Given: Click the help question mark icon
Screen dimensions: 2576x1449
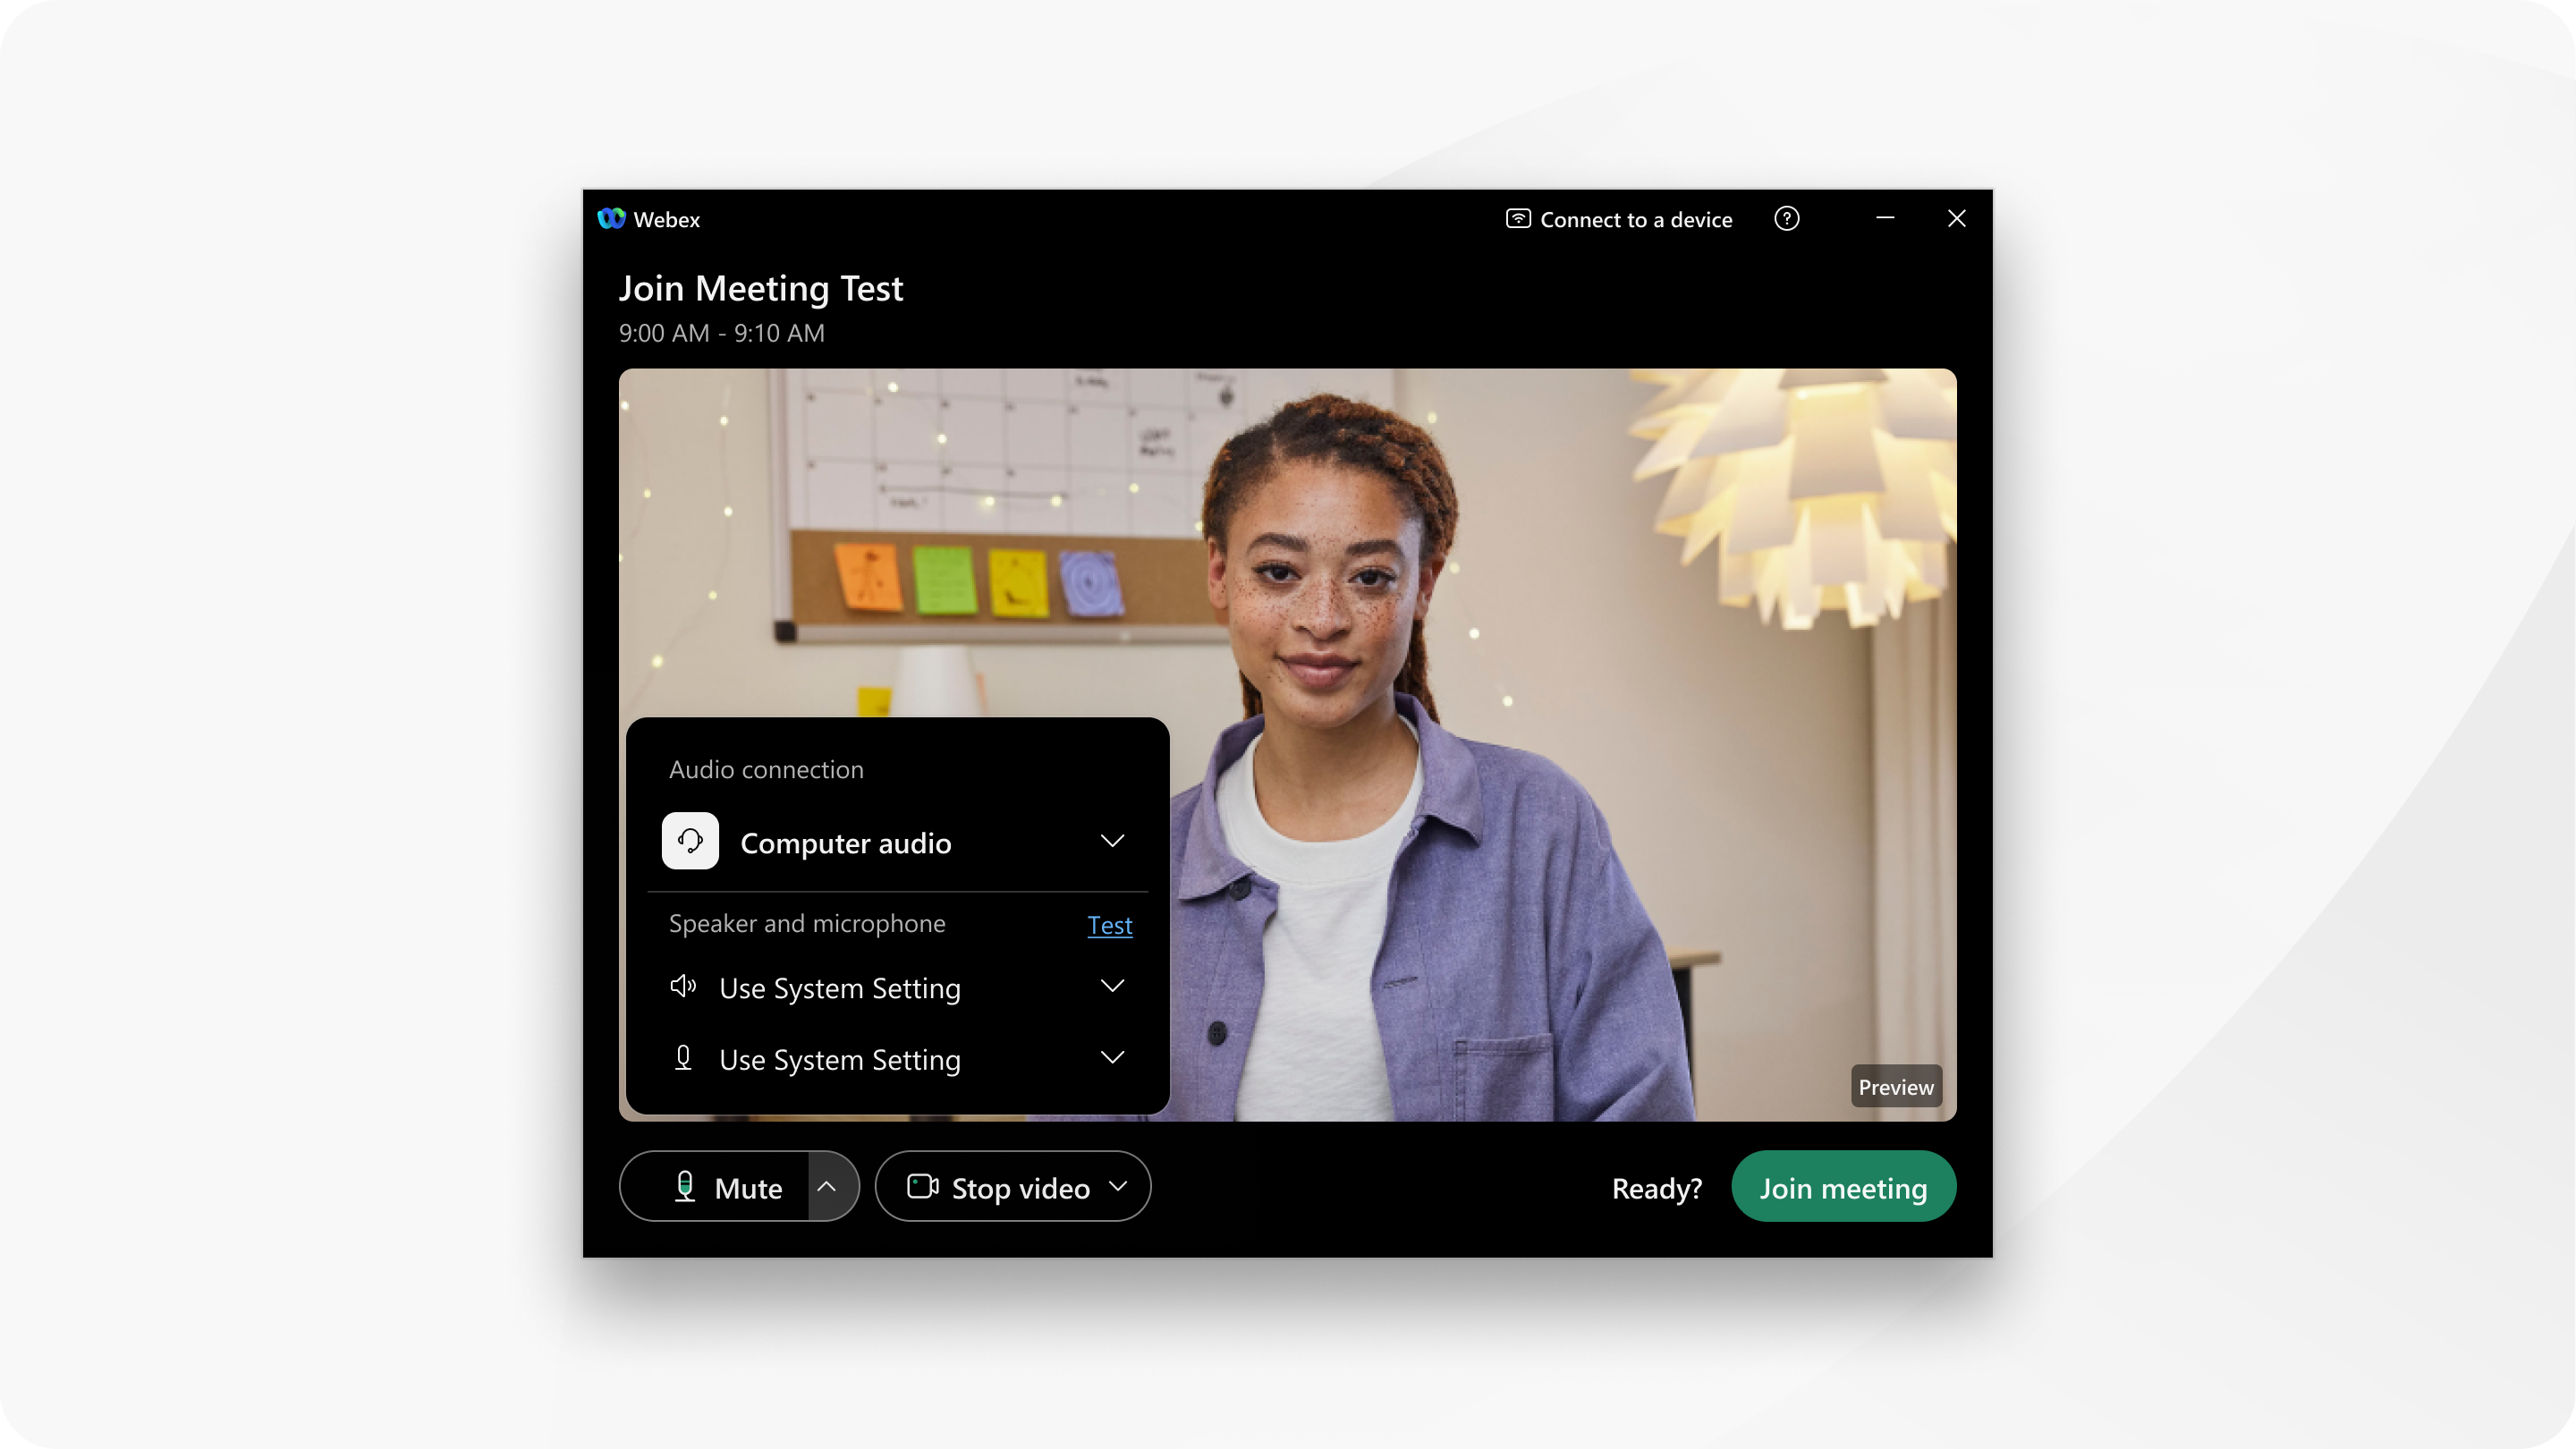Looking at the screenshot, I should pos(1787,217).
